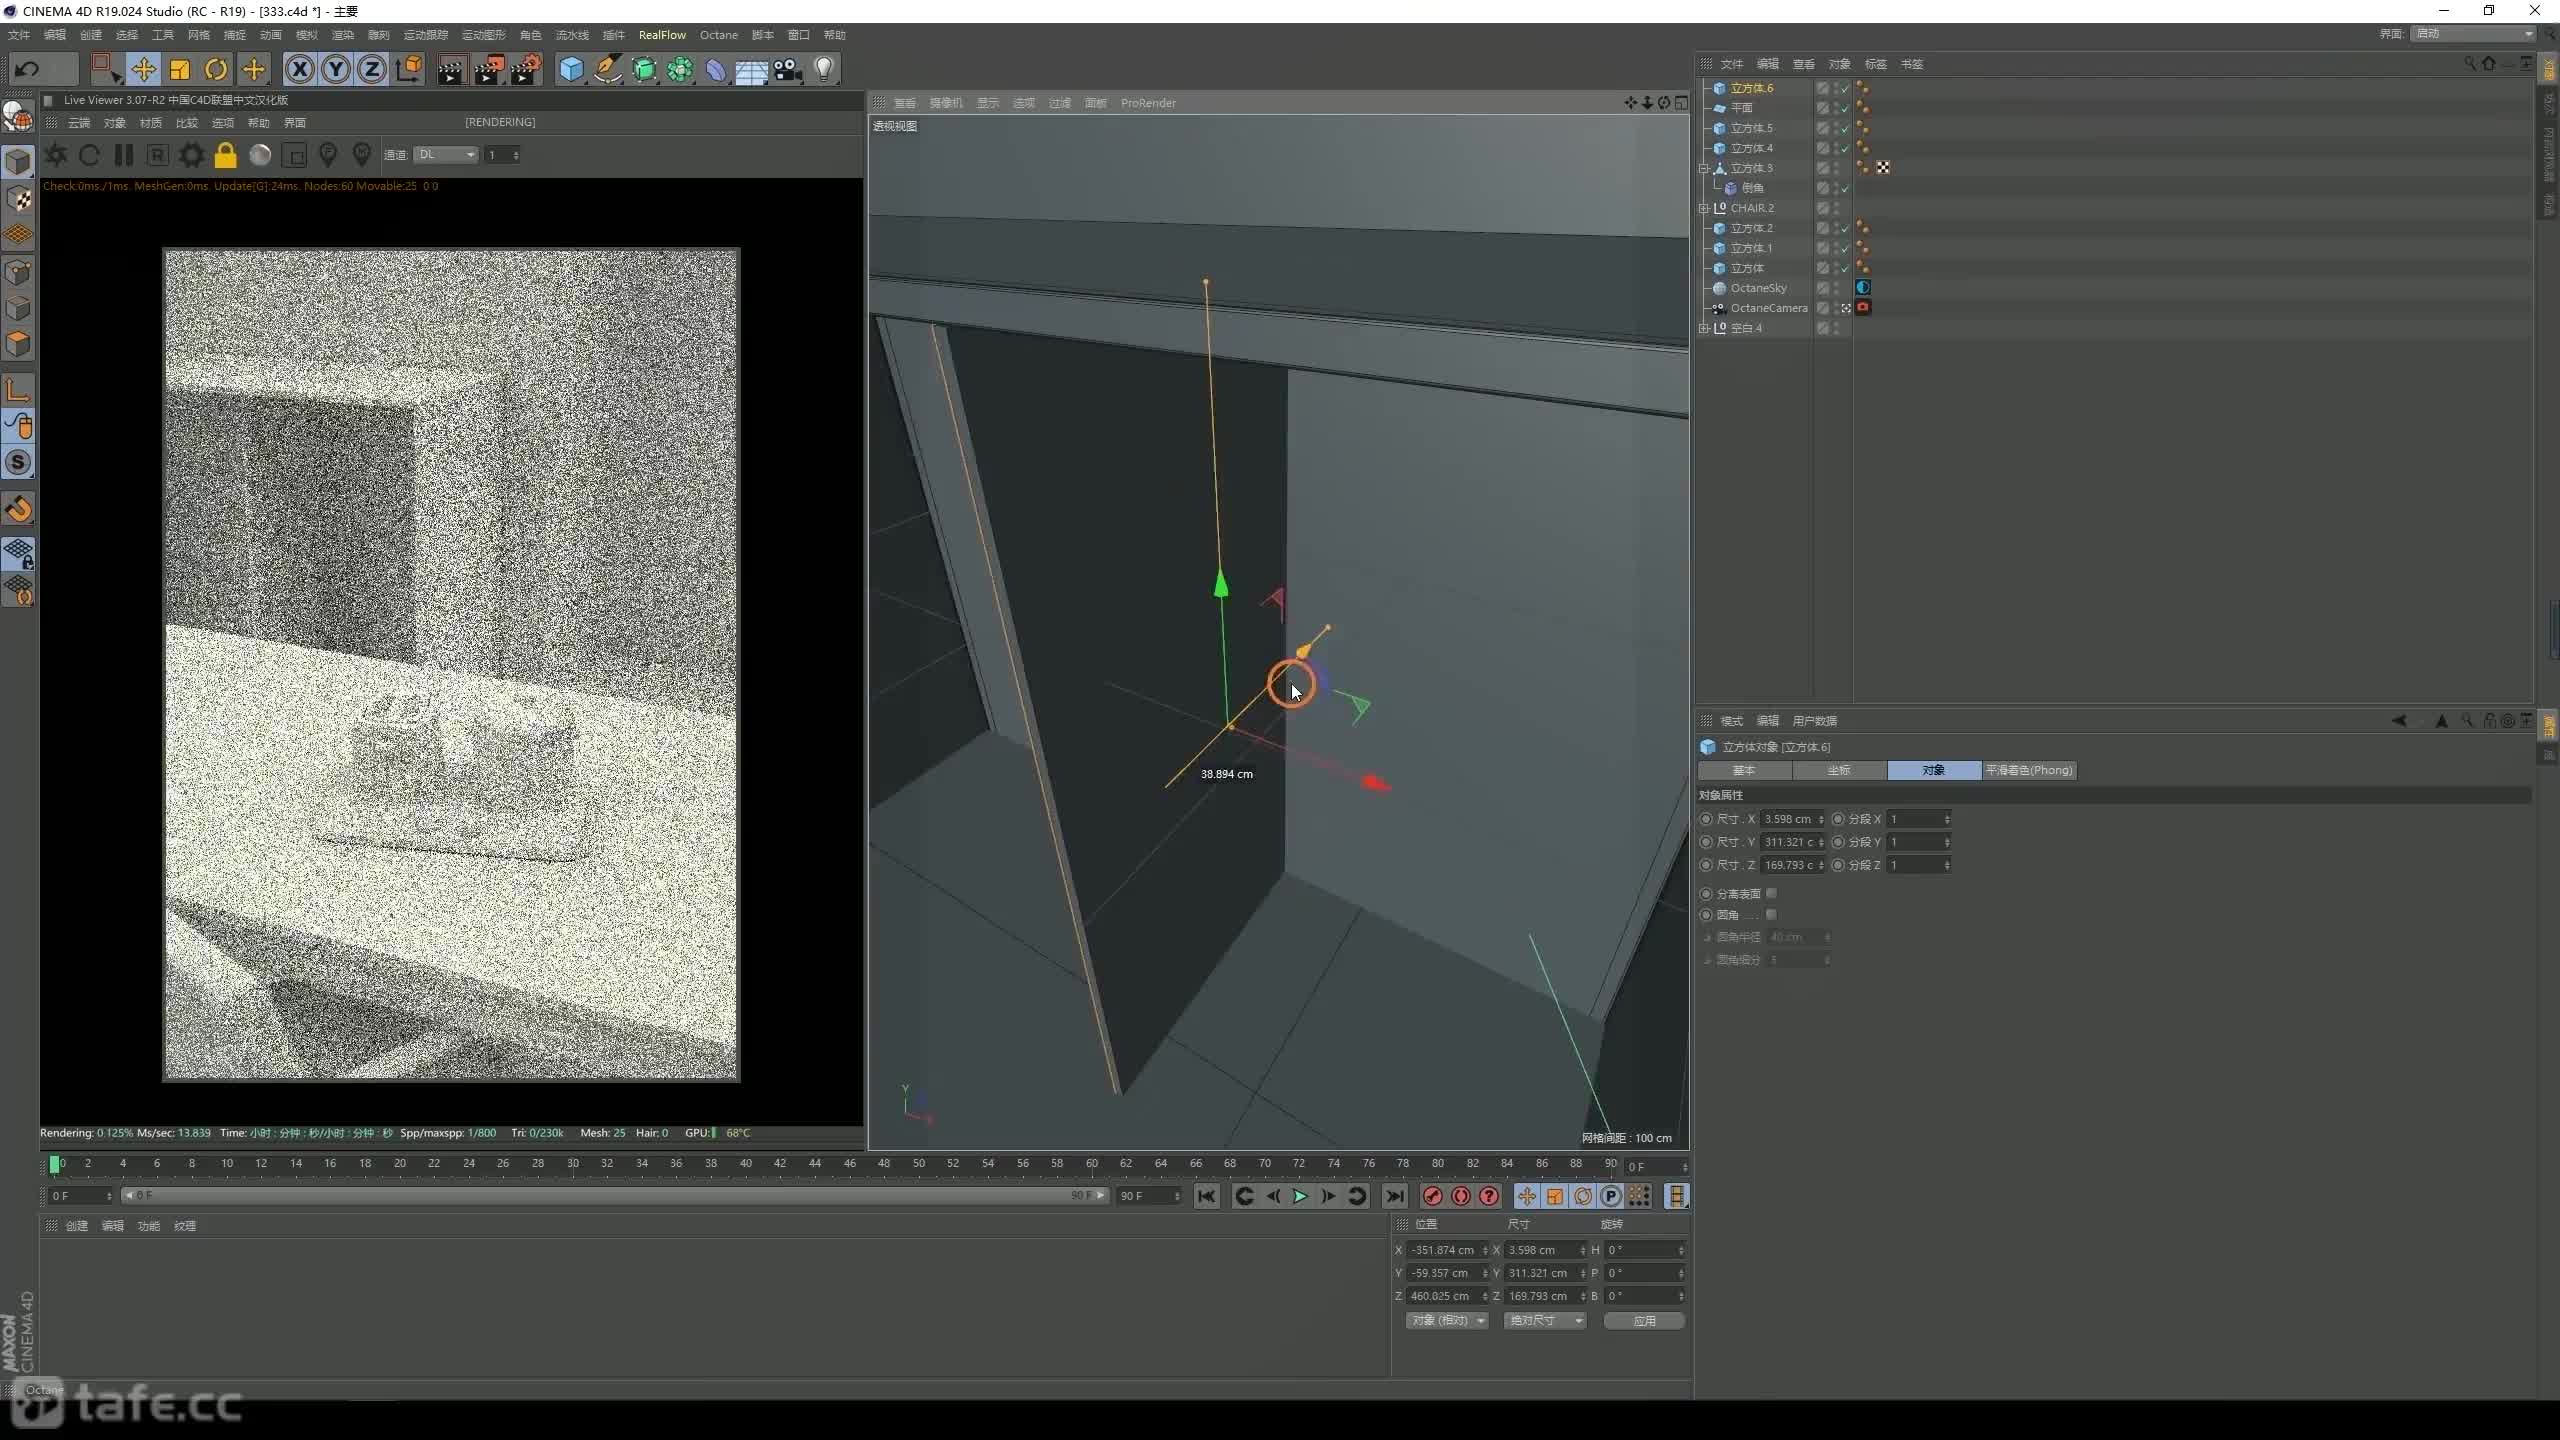Image resolution: width=2560 pixels, height=1440 pixels.
Task: Pause the Live Viewer render
Action: (124, 155)
